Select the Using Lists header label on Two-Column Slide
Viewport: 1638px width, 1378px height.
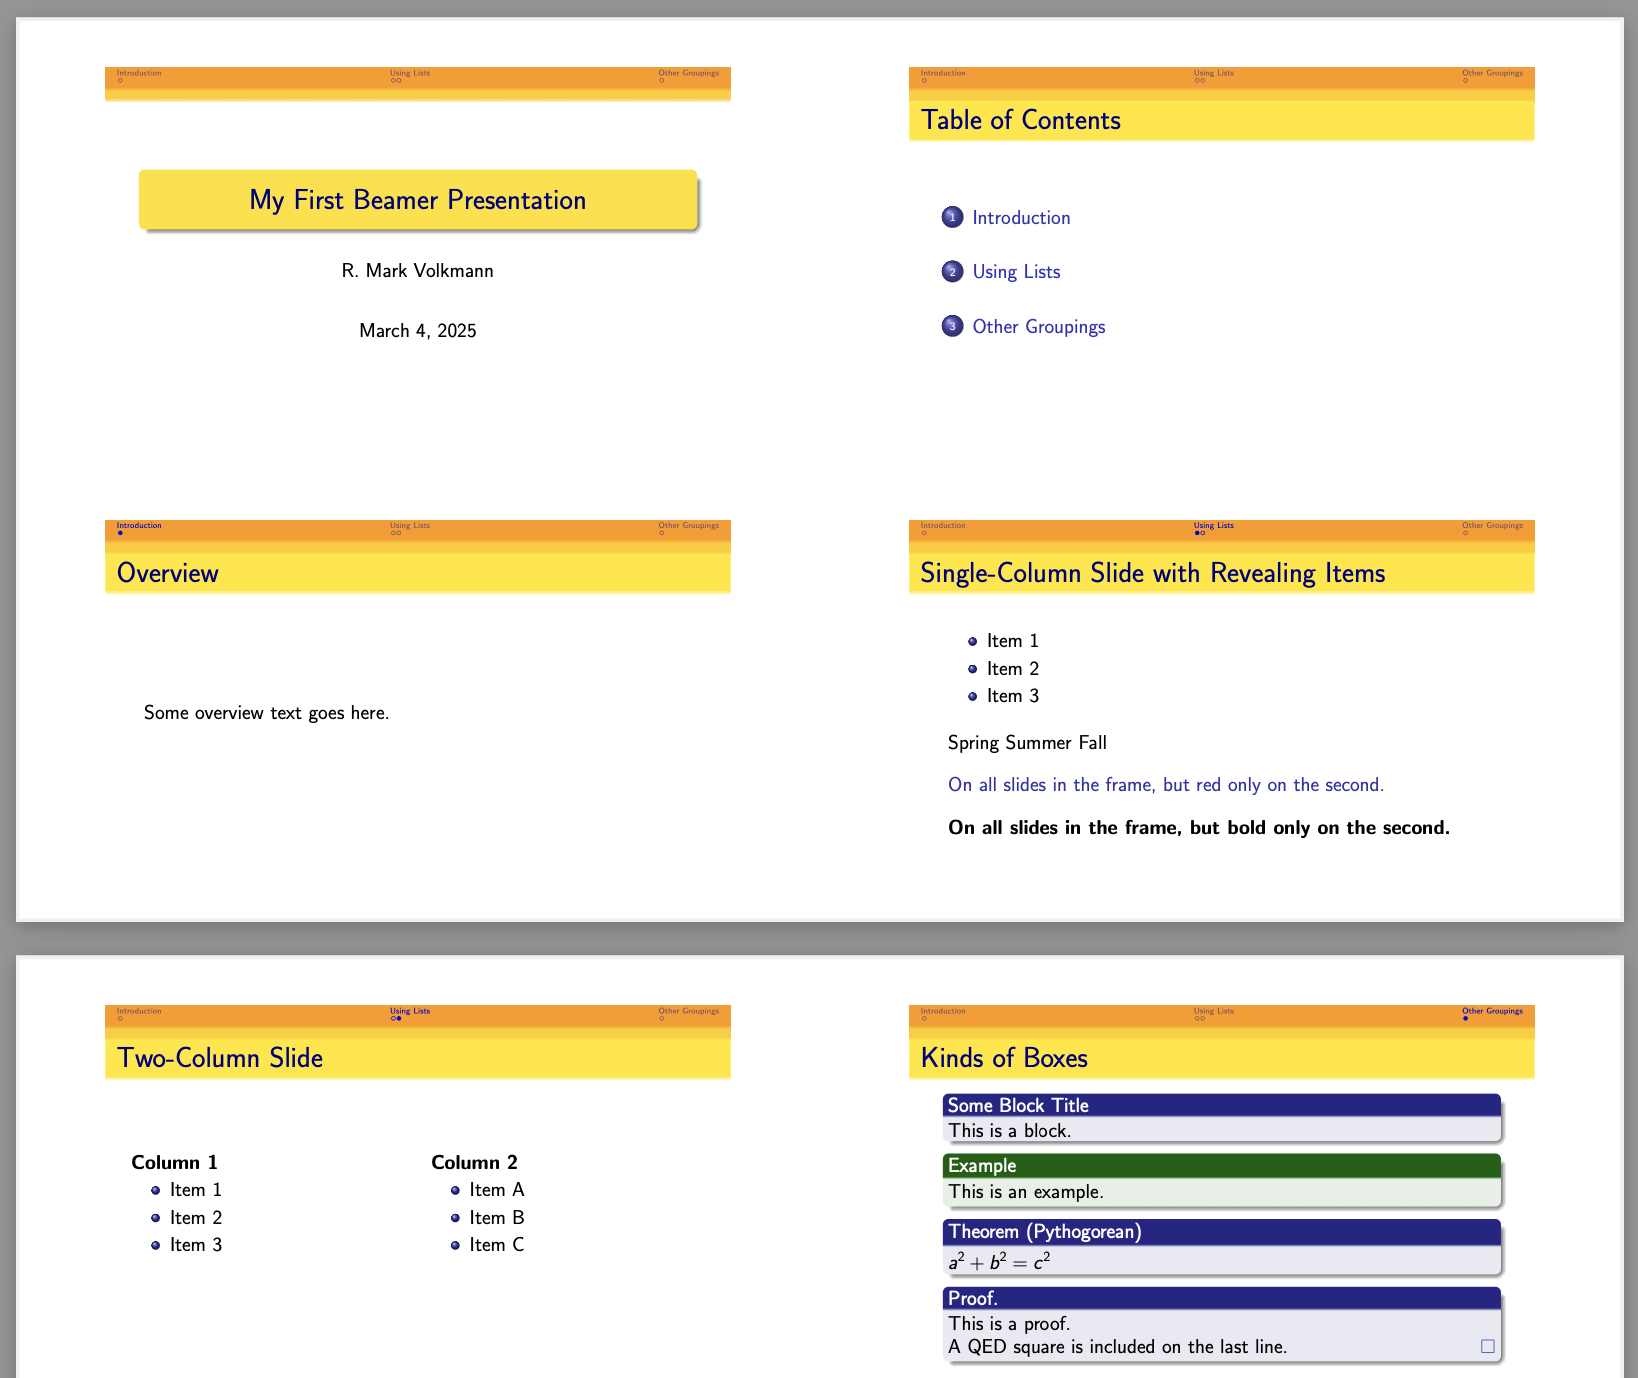pyautogui.click(x=409, y=1011)
